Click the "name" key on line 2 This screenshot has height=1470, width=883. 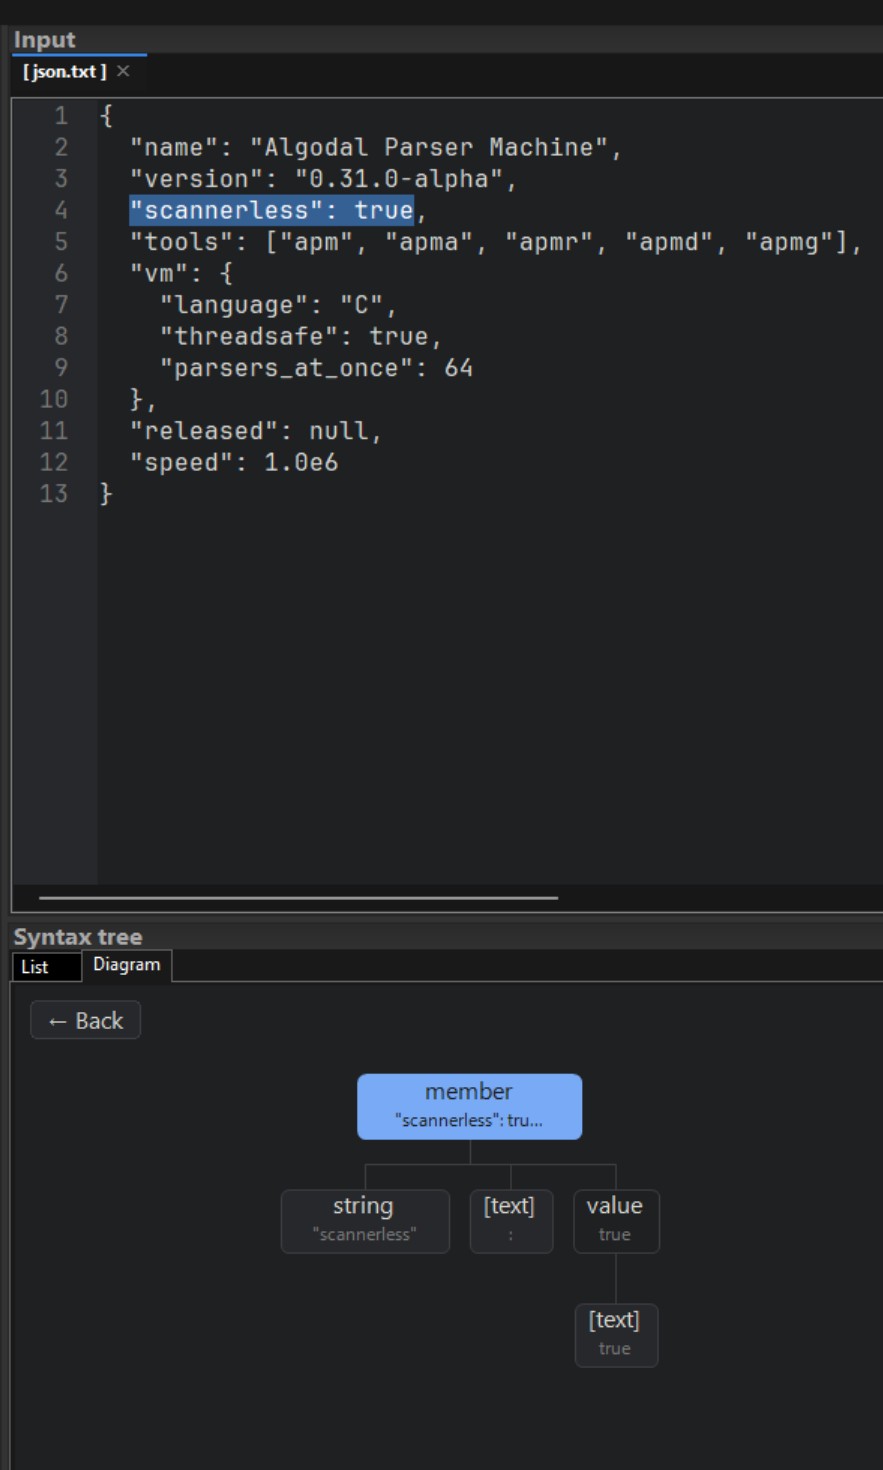coord(174,147)
